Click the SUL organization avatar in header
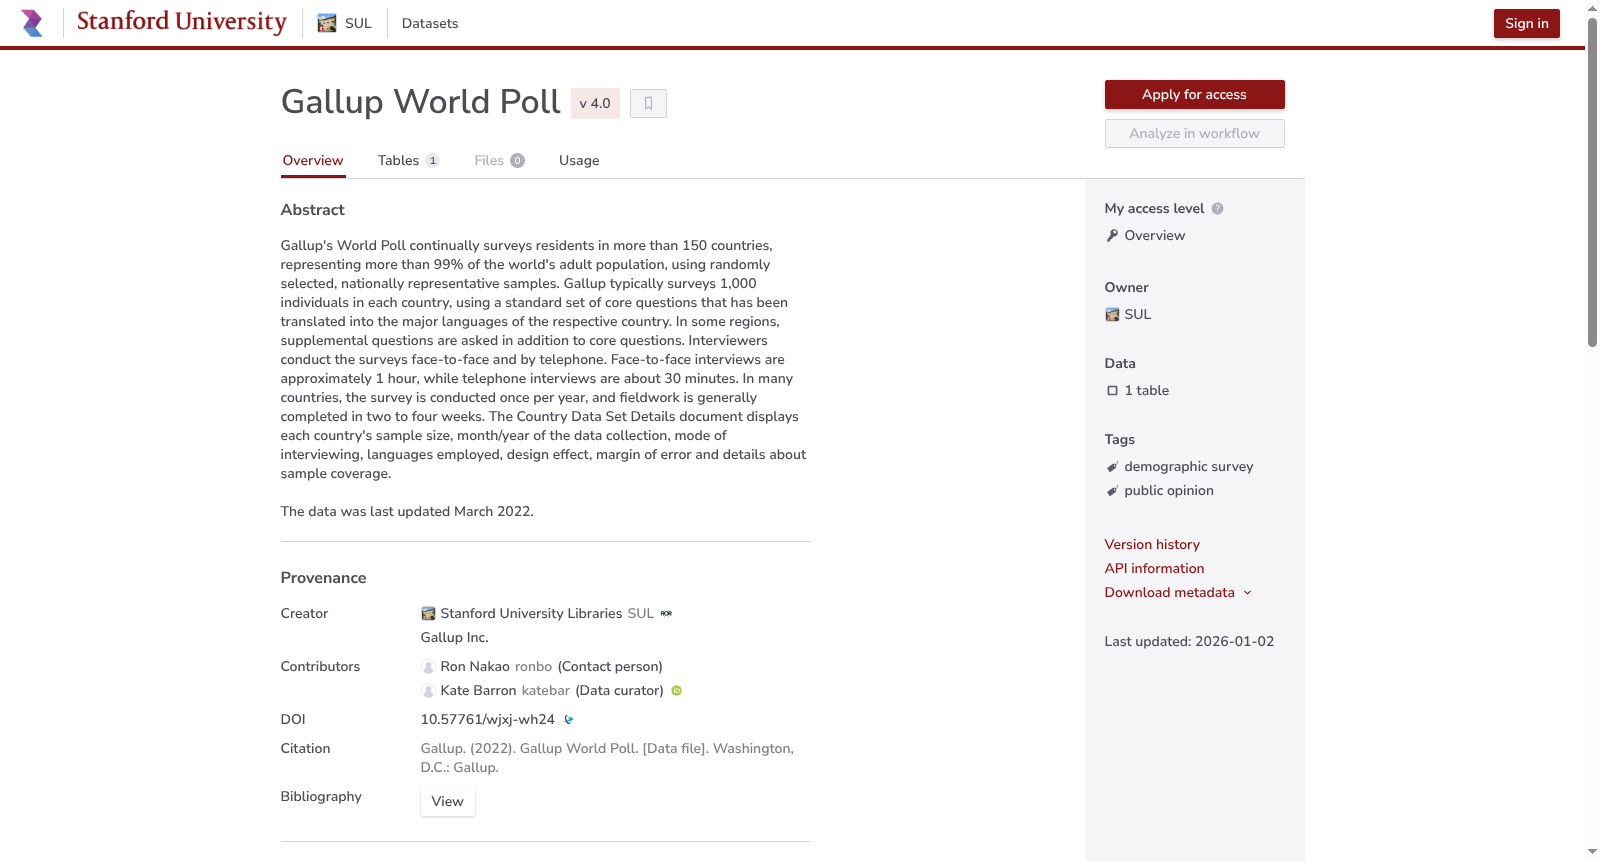The width and height of the screenshot is (1600, 861). [x=327, y=23]
